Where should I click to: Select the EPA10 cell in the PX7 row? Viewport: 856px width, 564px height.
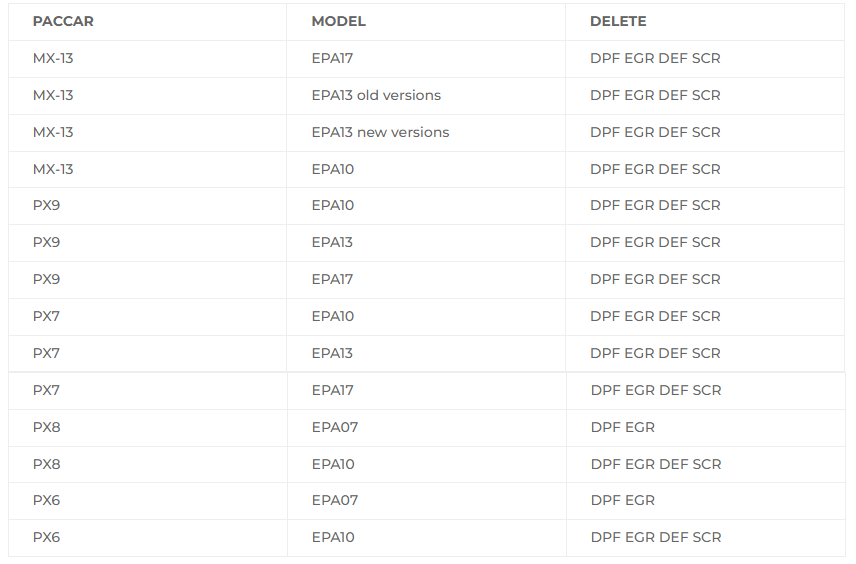[x=333, y=316]
